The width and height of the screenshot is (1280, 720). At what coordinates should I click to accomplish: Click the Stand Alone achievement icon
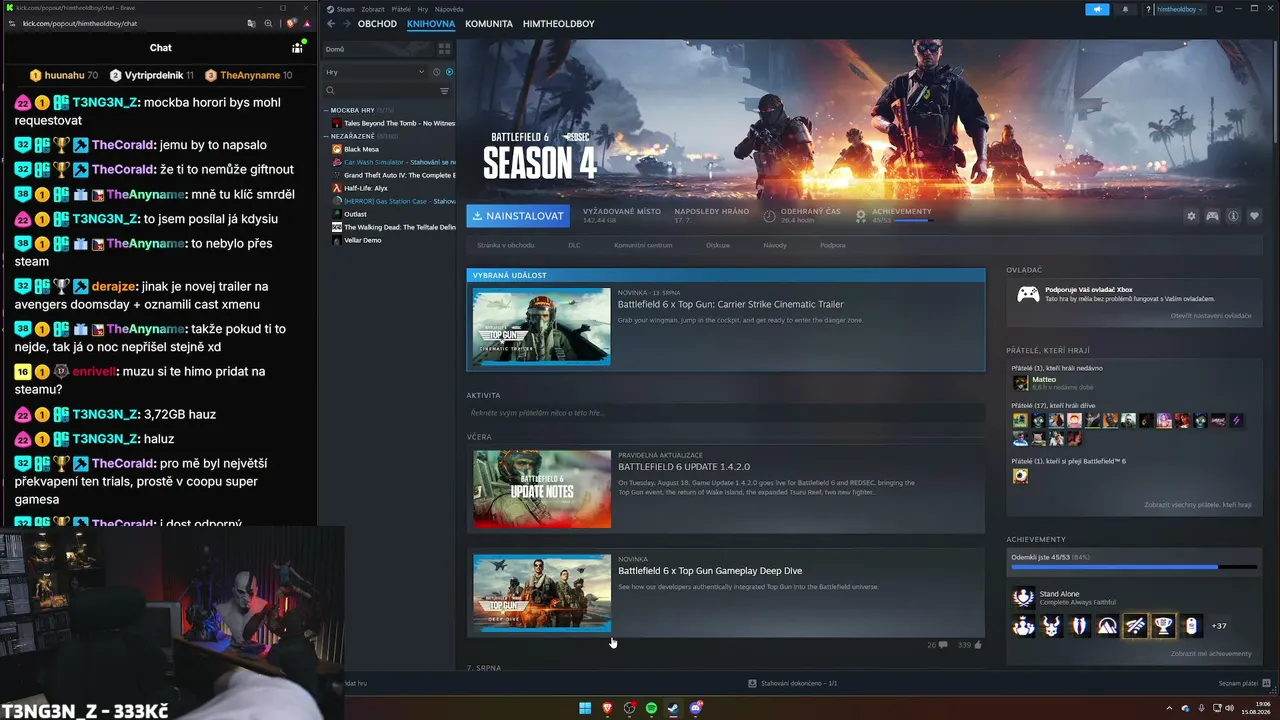point(1023,597)
